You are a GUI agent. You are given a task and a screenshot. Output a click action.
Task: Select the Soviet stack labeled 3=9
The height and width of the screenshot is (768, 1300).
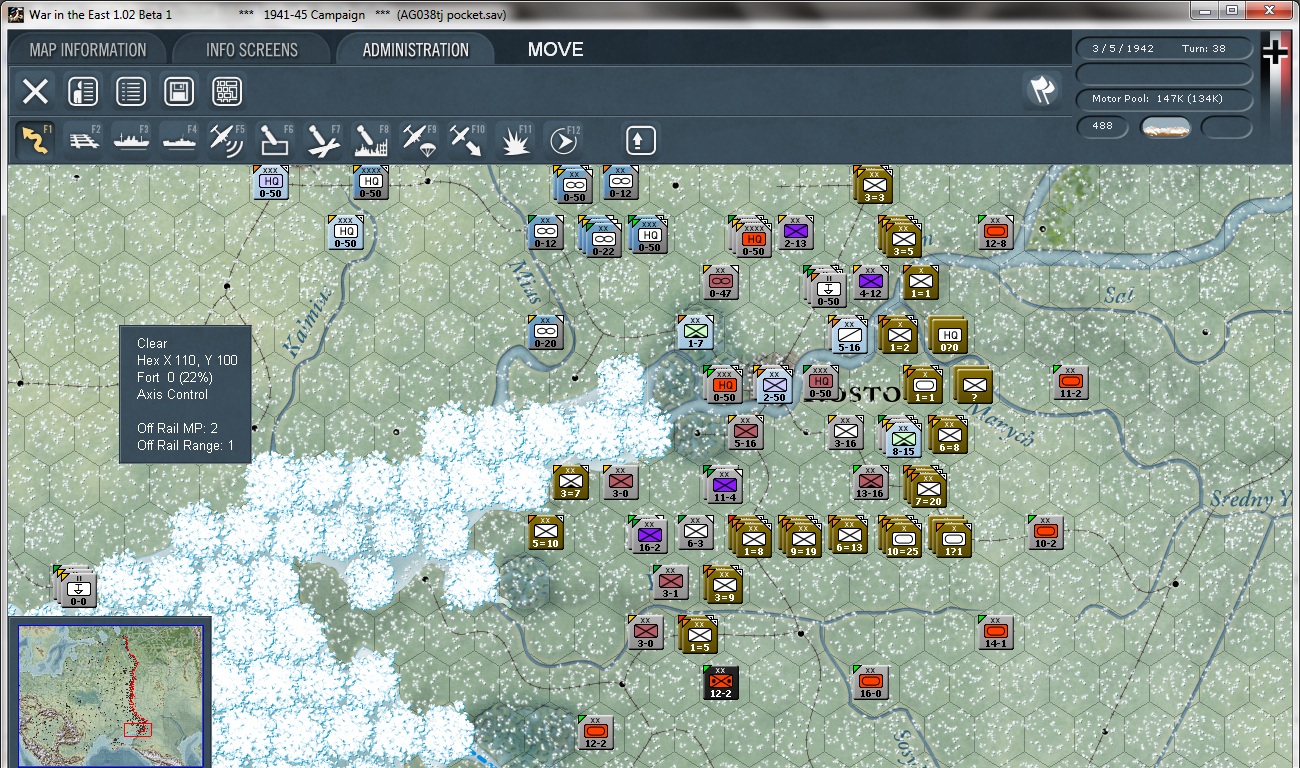coord(723,586)
